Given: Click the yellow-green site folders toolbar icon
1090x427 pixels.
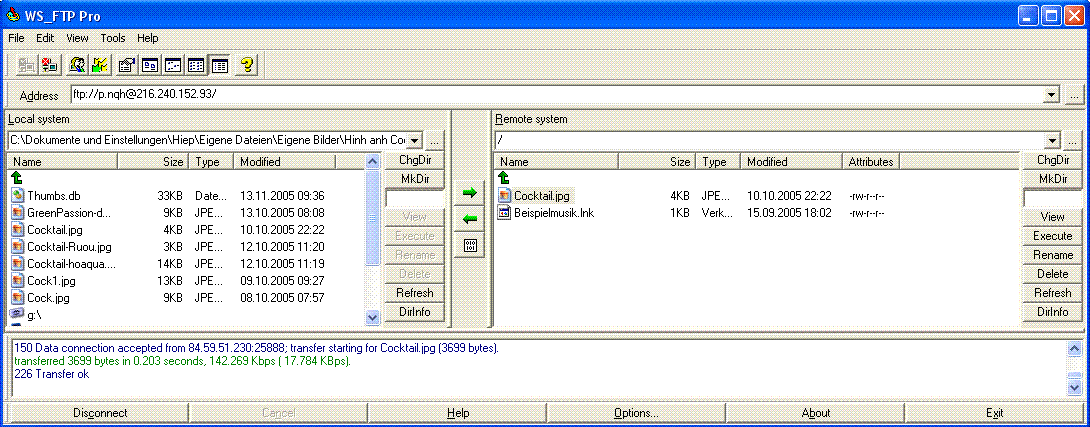Looking at the screenshot, I should click(x=100, y=65).
